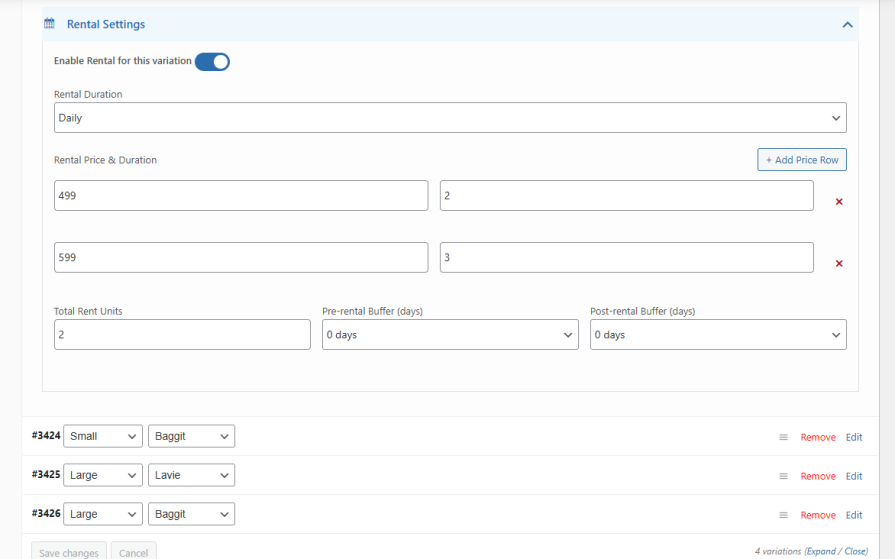Click the Expand variations link
Viewport: 895px width, 559px height.
(x=821, y=551)
